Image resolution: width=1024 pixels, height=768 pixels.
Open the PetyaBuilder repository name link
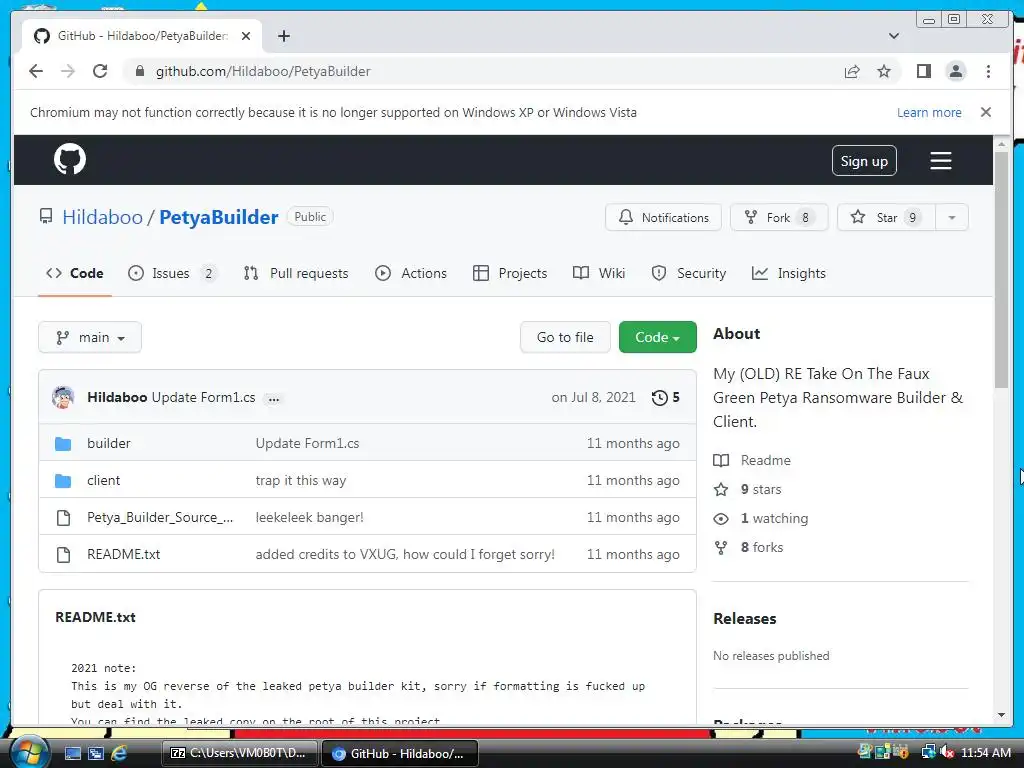(x=218, y=217)
